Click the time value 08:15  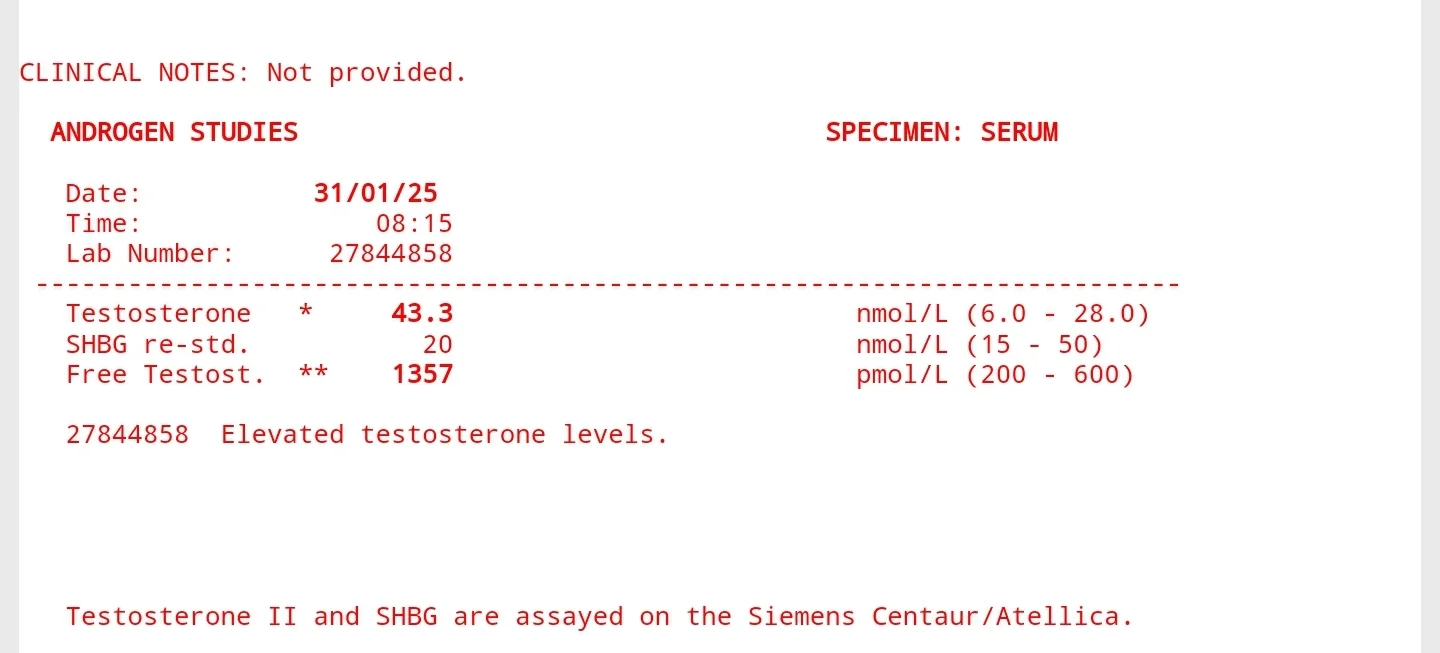(x=414, y=223)
